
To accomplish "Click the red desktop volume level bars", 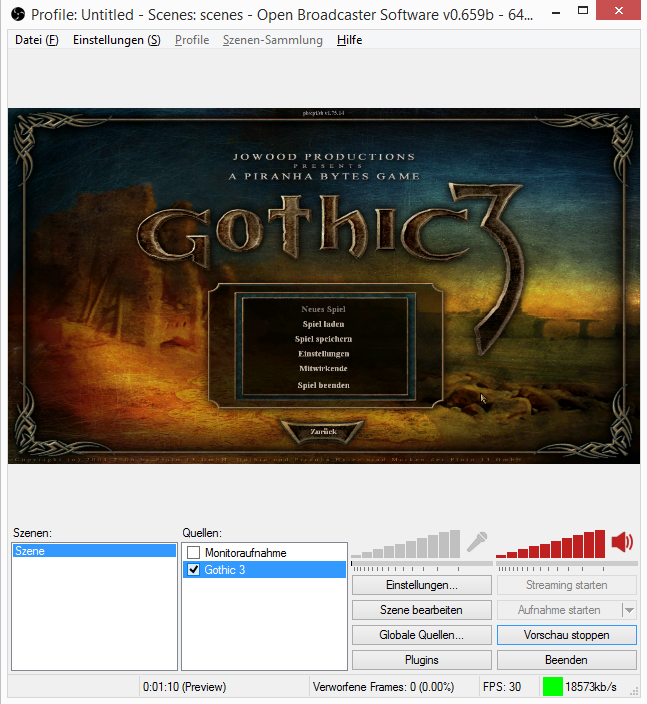I will 550,544.
